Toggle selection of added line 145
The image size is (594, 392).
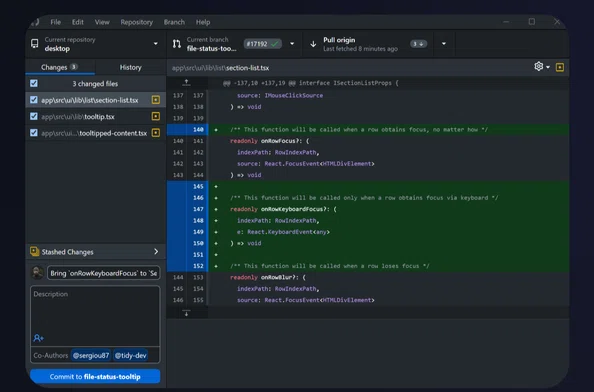pos(188,186)
